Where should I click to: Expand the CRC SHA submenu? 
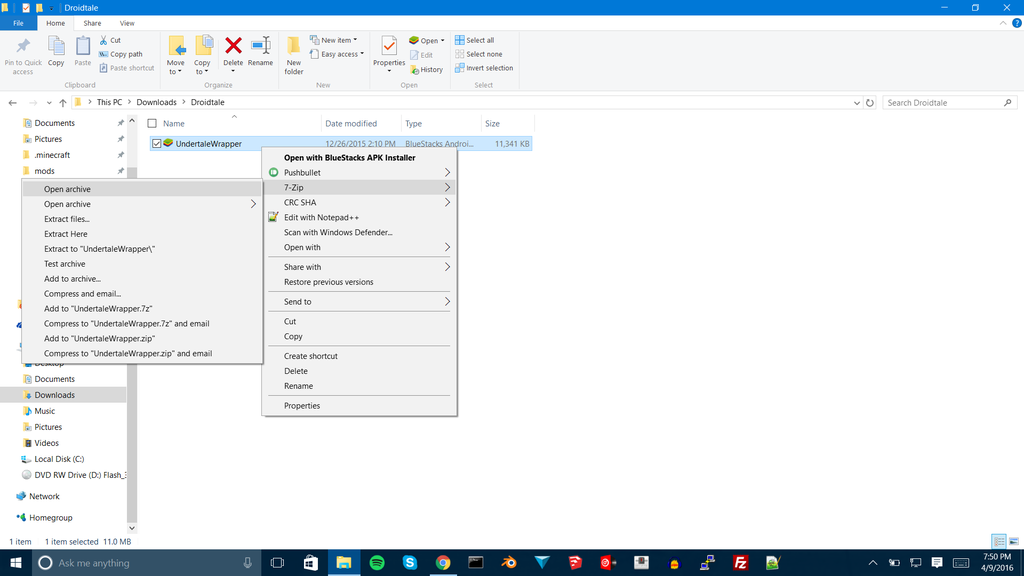(360, 202)
